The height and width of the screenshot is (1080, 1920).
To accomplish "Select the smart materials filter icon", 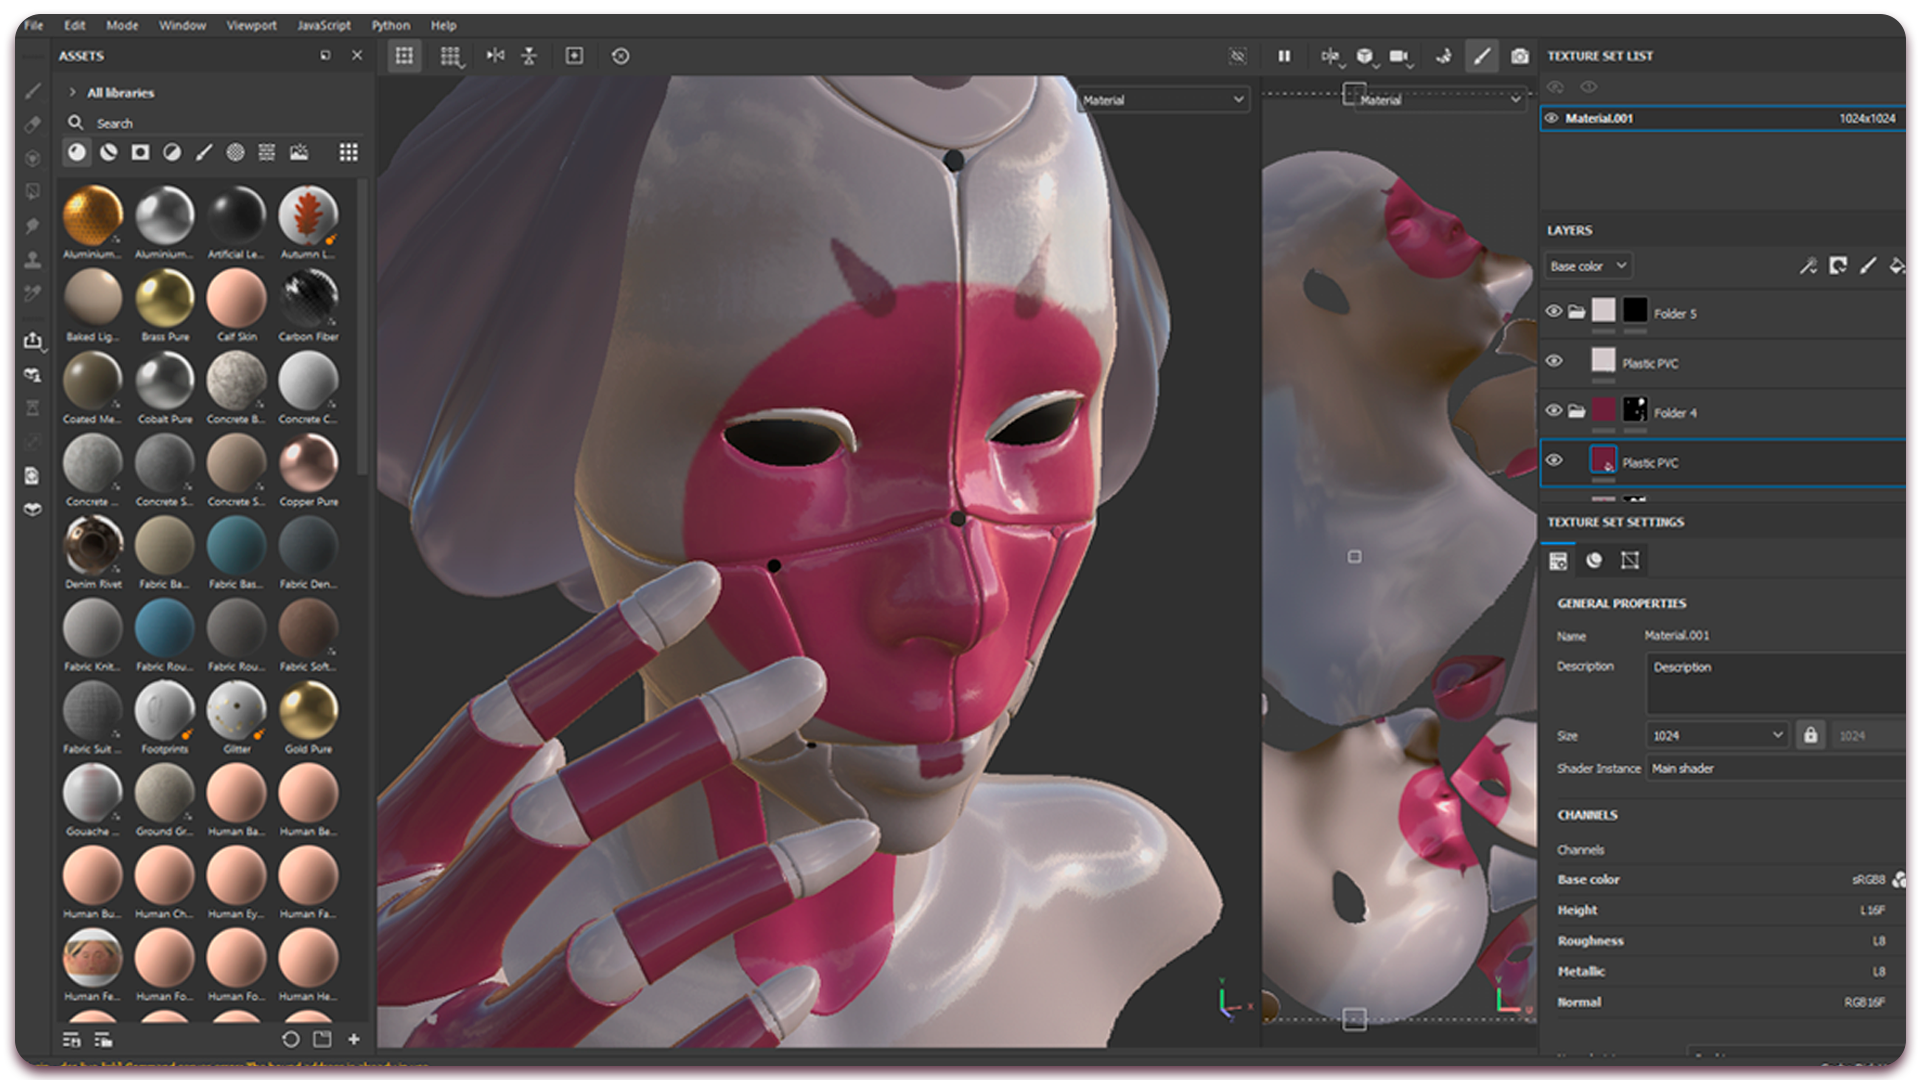I will point(109,152).
